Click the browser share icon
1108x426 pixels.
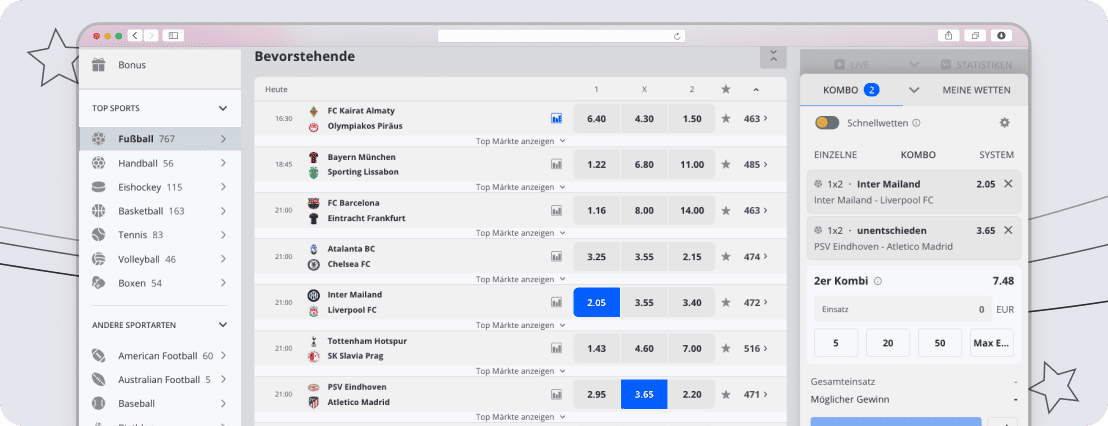coord(948,35)
